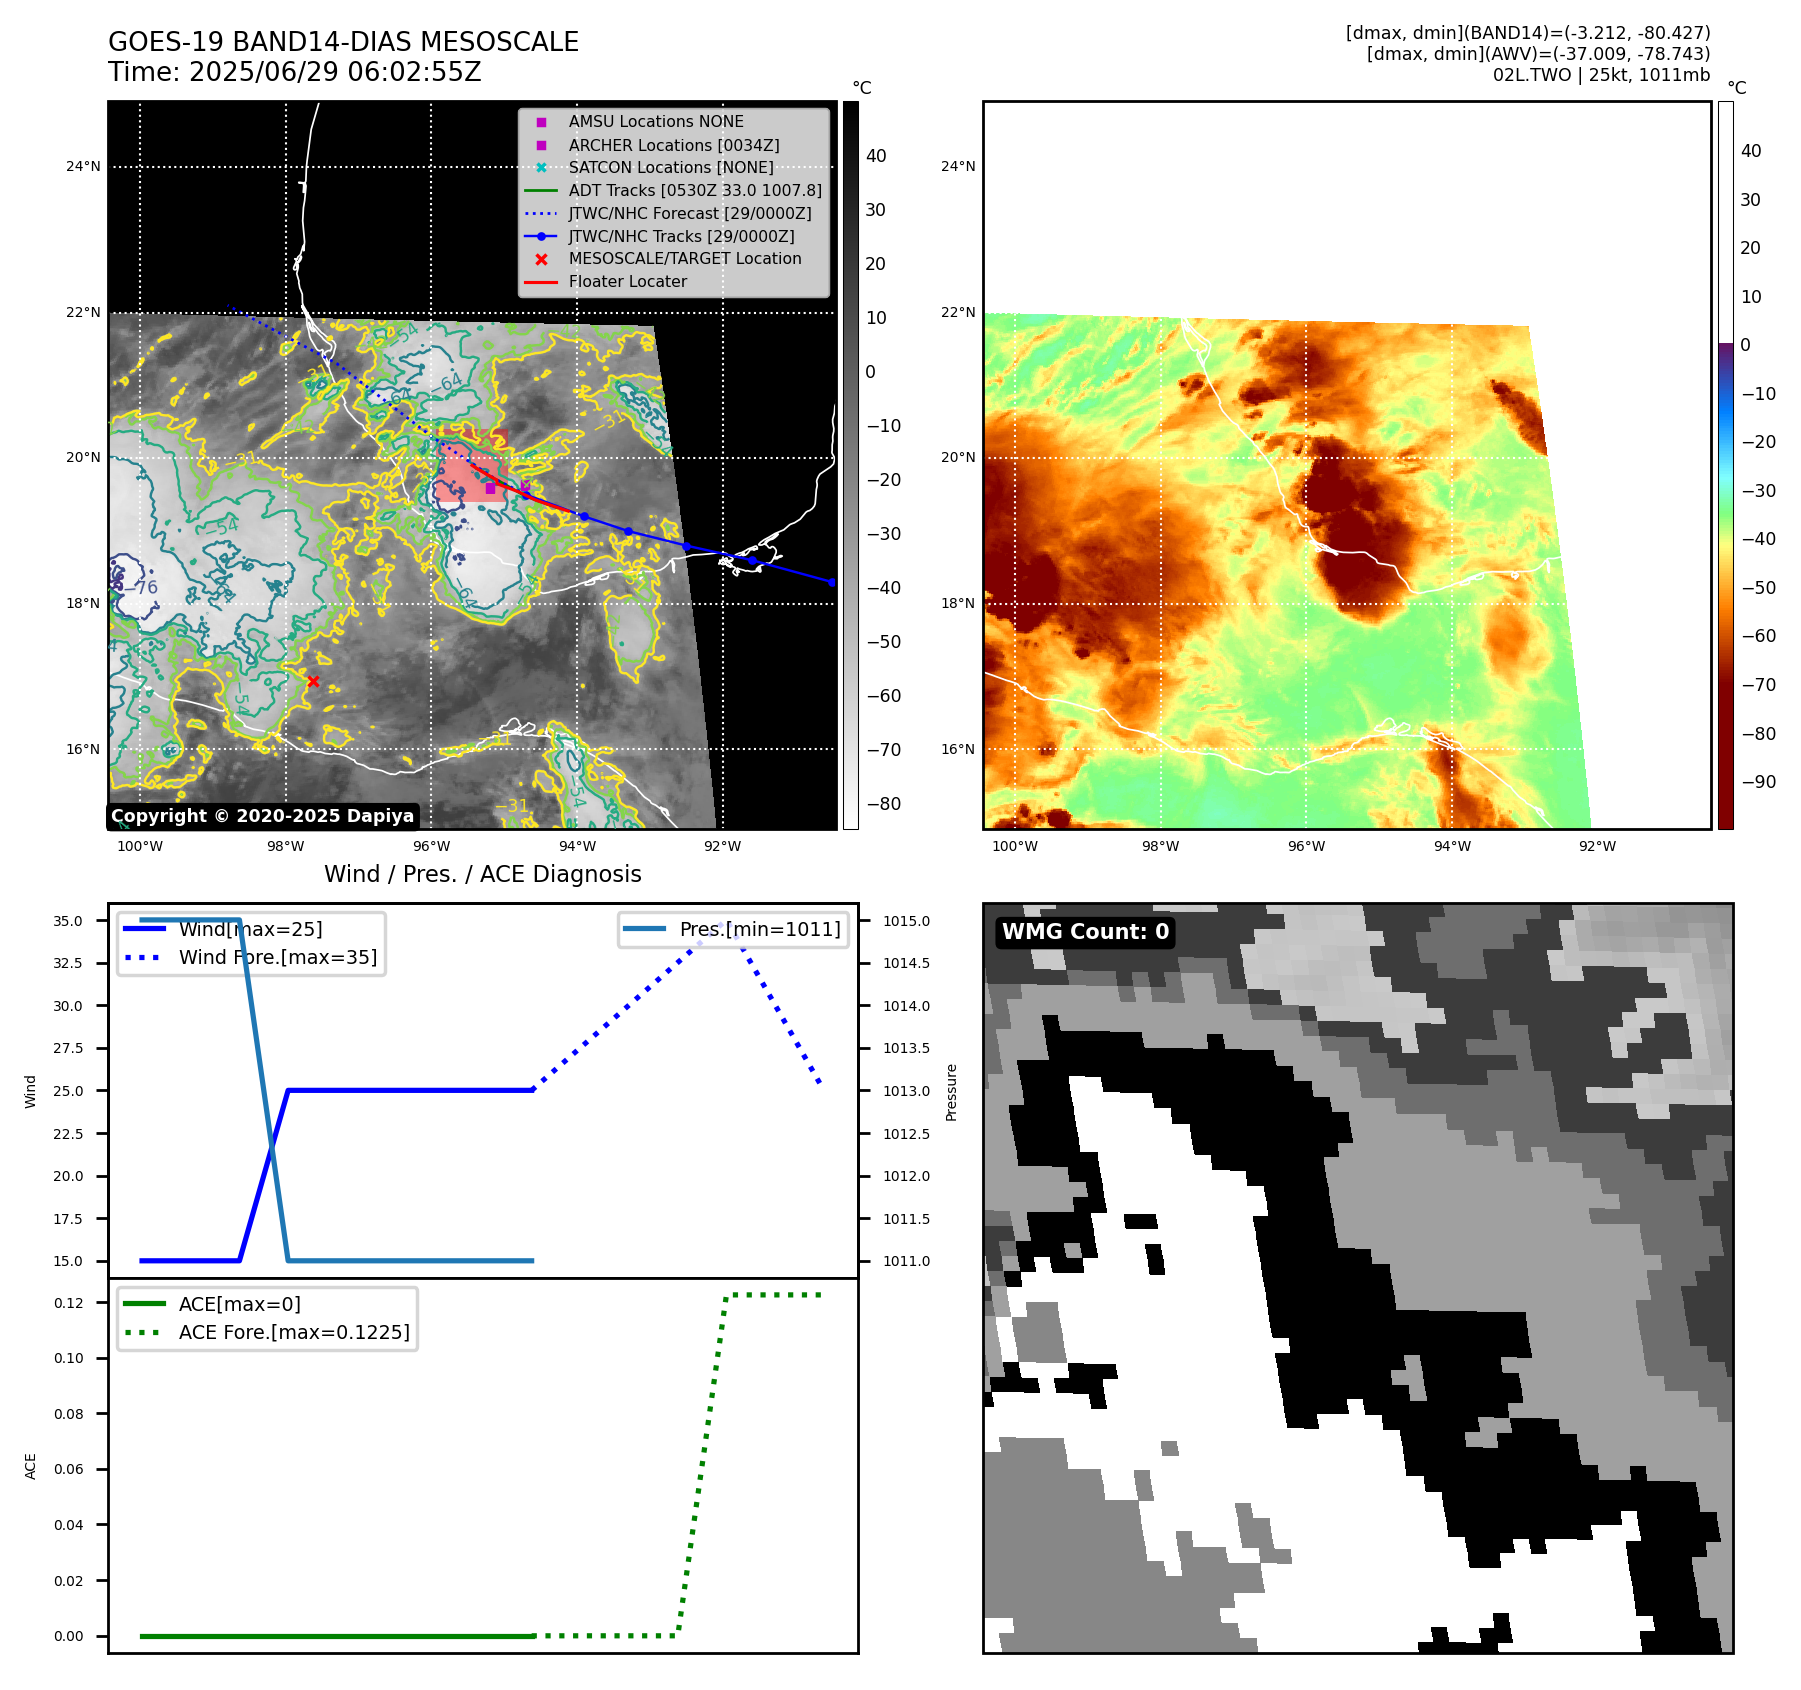Viewport: 1801px width, 1690px height.
Task: Click 'MESOSCALE/TARGET Location' legend text
Action: pyautogui.click(x=685, y=259)
